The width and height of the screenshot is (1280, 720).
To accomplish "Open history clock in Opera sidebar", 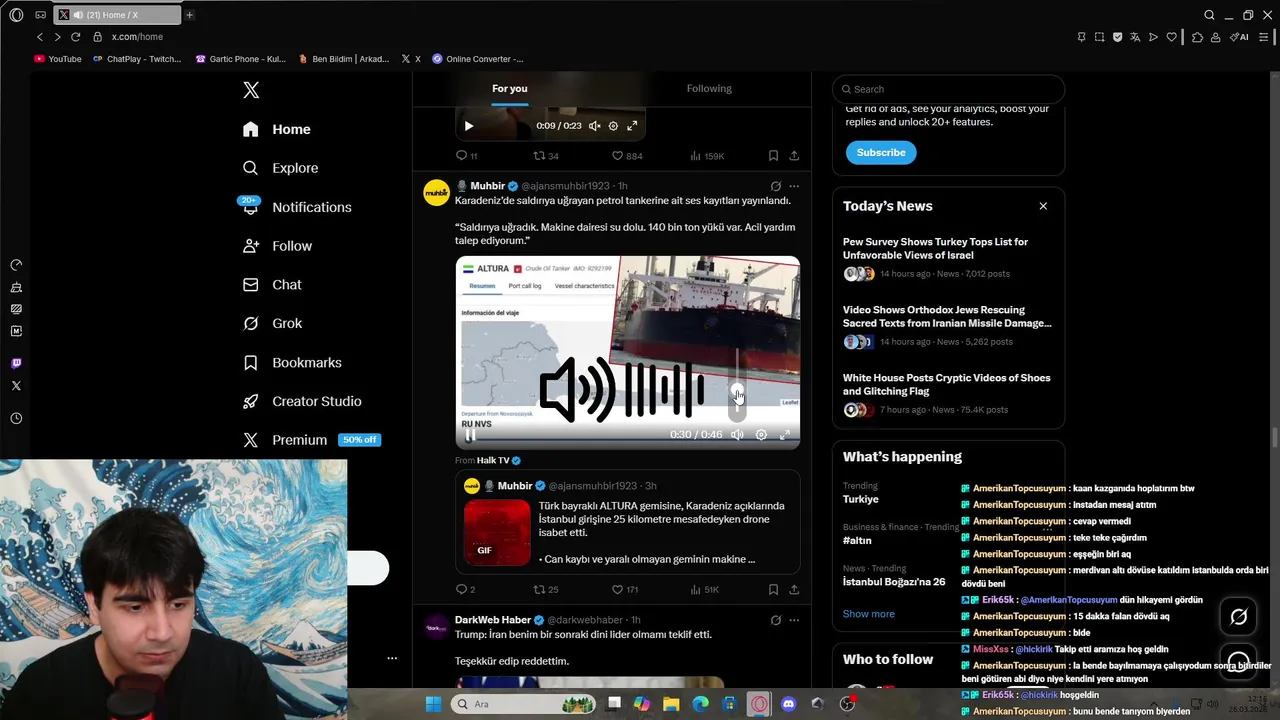I will [x=16, y=419].
